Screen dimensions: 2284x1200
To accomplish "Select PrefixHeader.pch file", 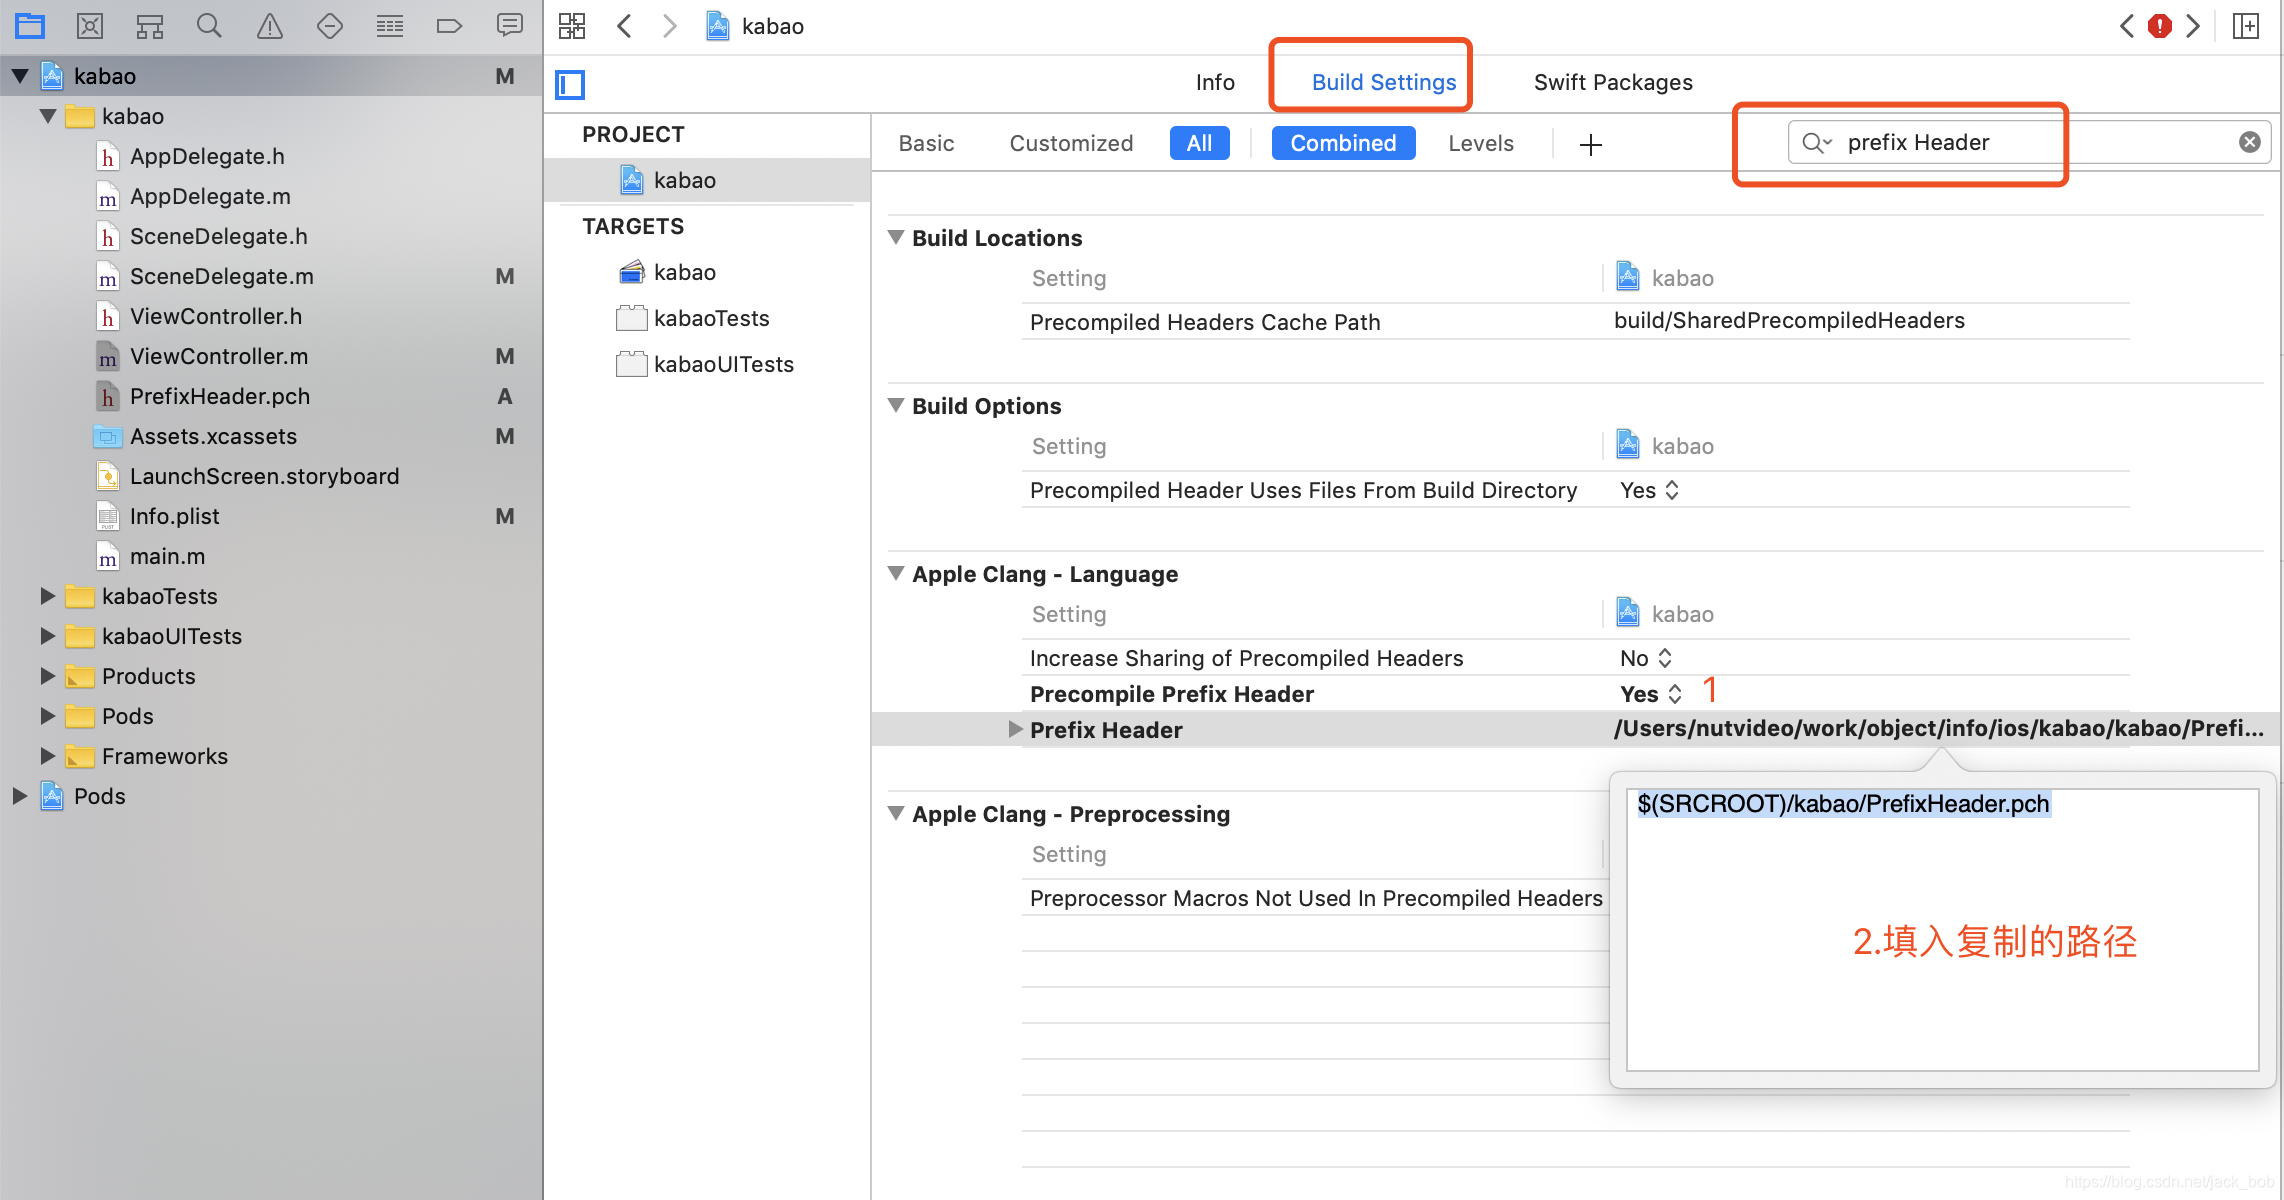I will click(220, 396).
